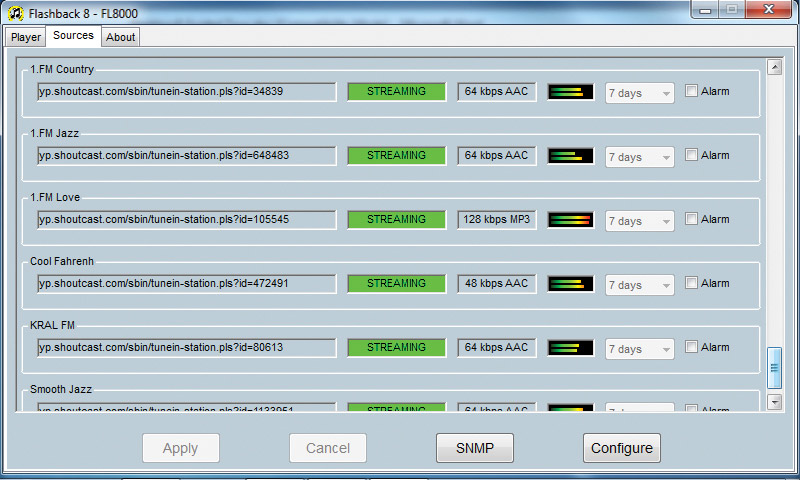Image resolution: width=800 pixels, height=480 pixels.
Task: Click the KRAL FM audio level meter
Action: pos(571,348)
